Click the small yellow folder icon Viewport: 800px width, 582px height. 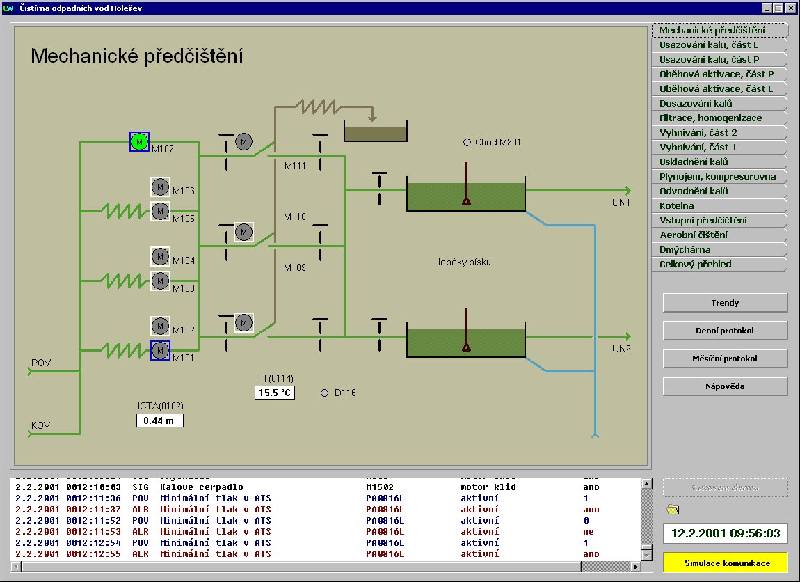tap(672, 511)
